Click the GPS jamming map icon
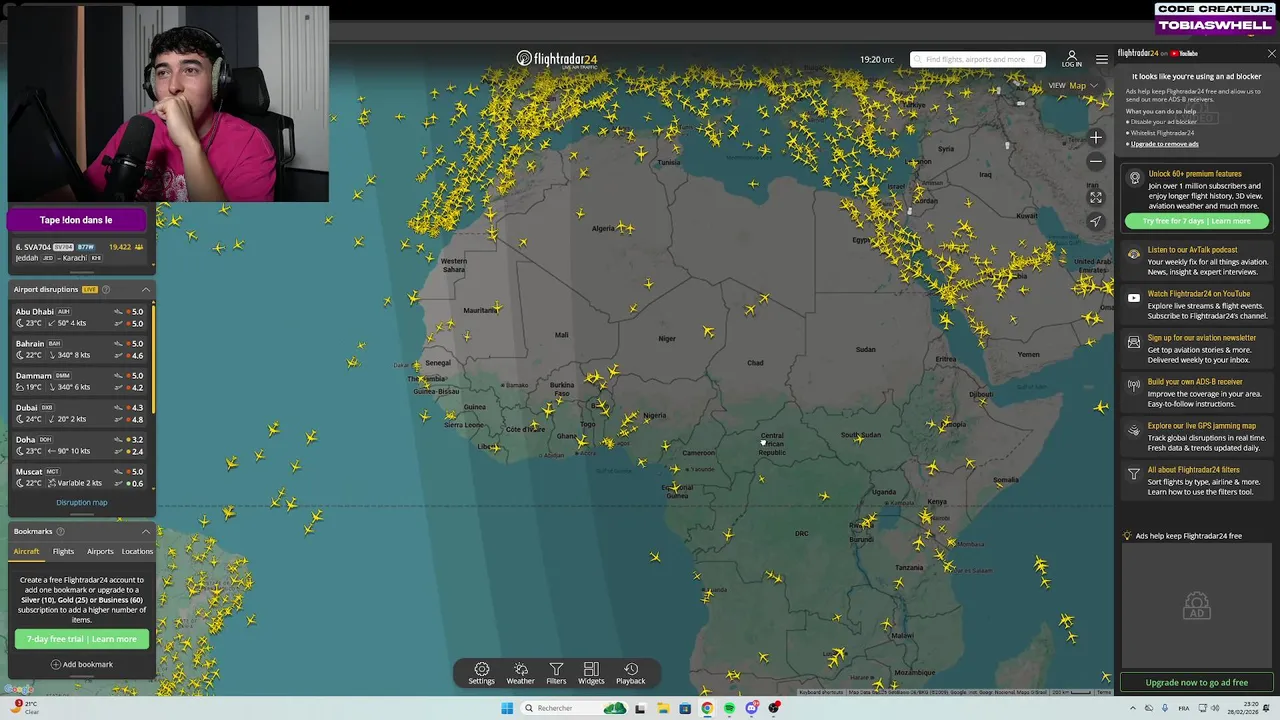Image resolution: width=1280 pixels, height=720 pixels. pos(1134,430)
